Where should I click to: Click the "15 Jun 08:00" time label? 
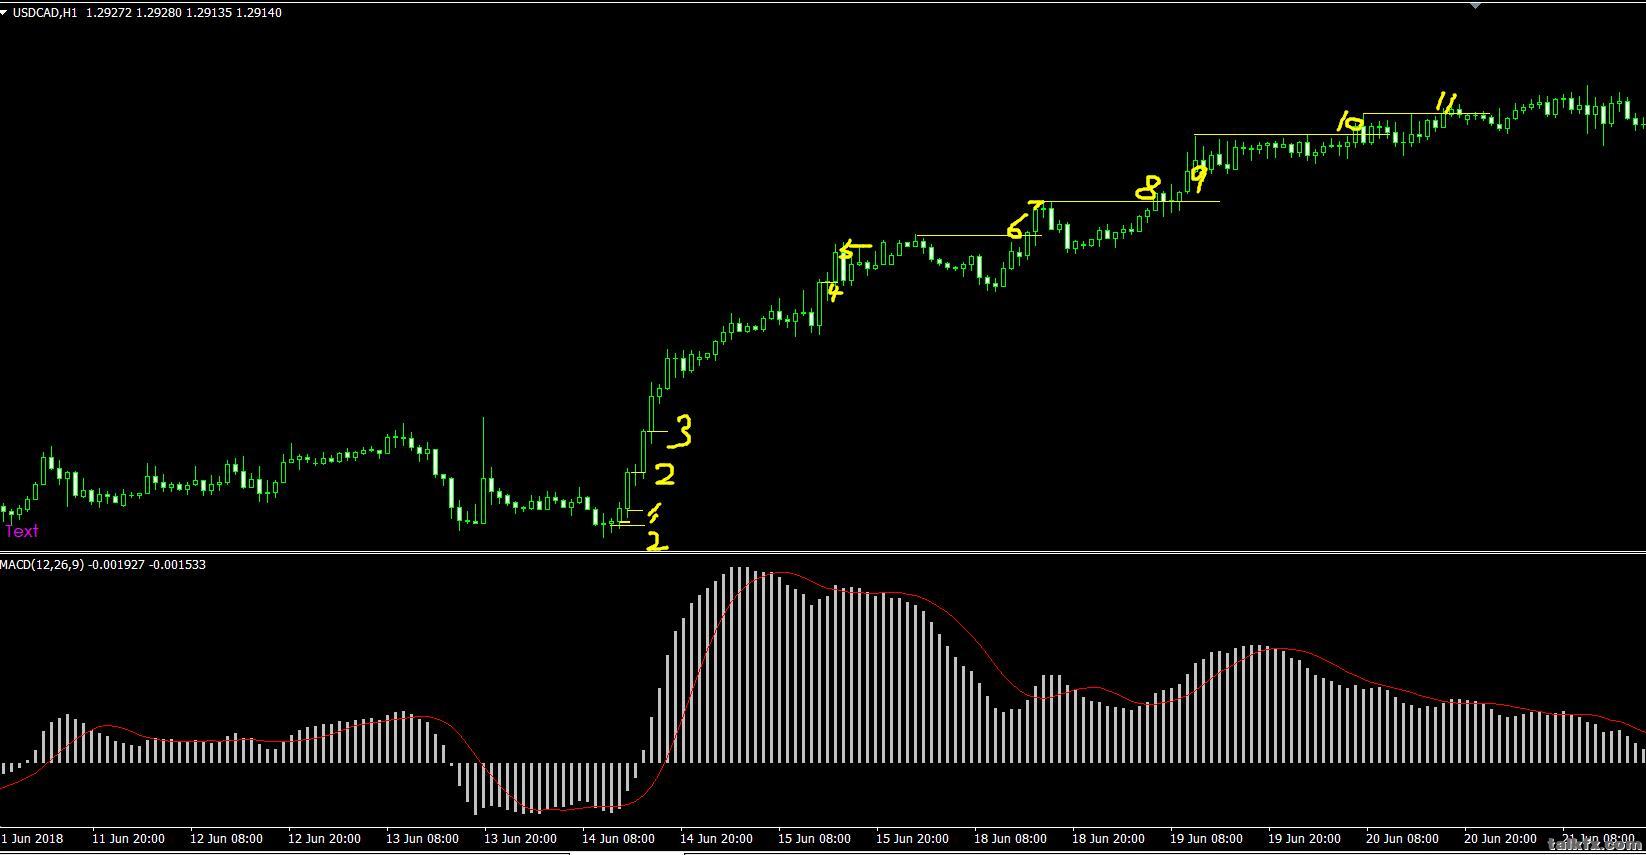815,838
